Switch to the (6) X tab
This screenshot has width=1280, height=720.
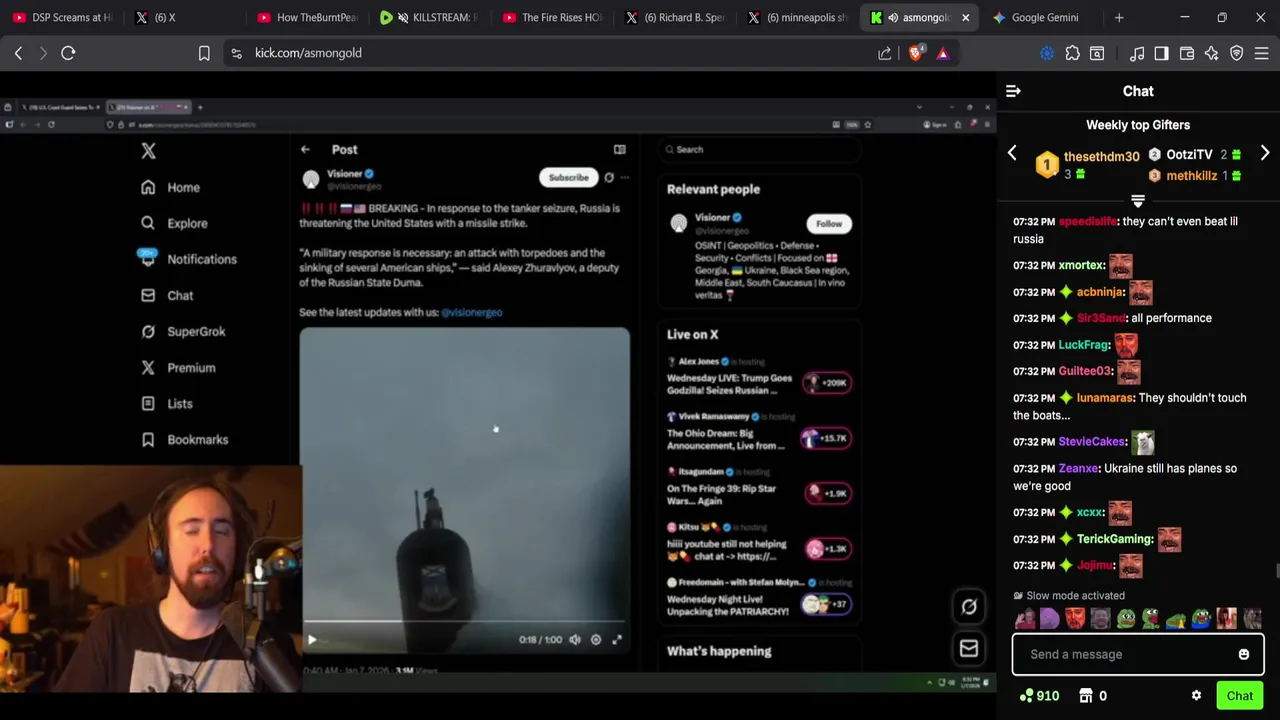[185, 17]
